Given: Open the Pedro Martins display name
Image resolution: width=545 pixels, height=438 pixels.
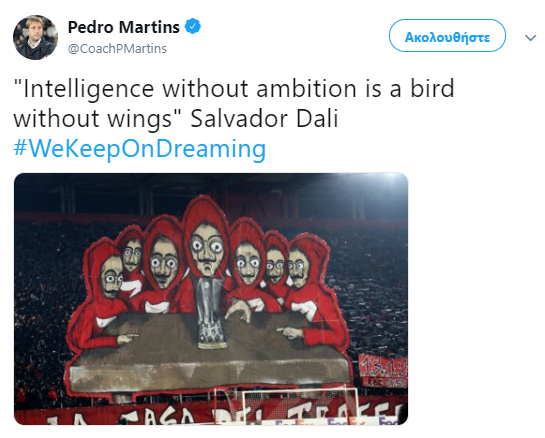Looking at the screenshot, I should coord(124,27).
